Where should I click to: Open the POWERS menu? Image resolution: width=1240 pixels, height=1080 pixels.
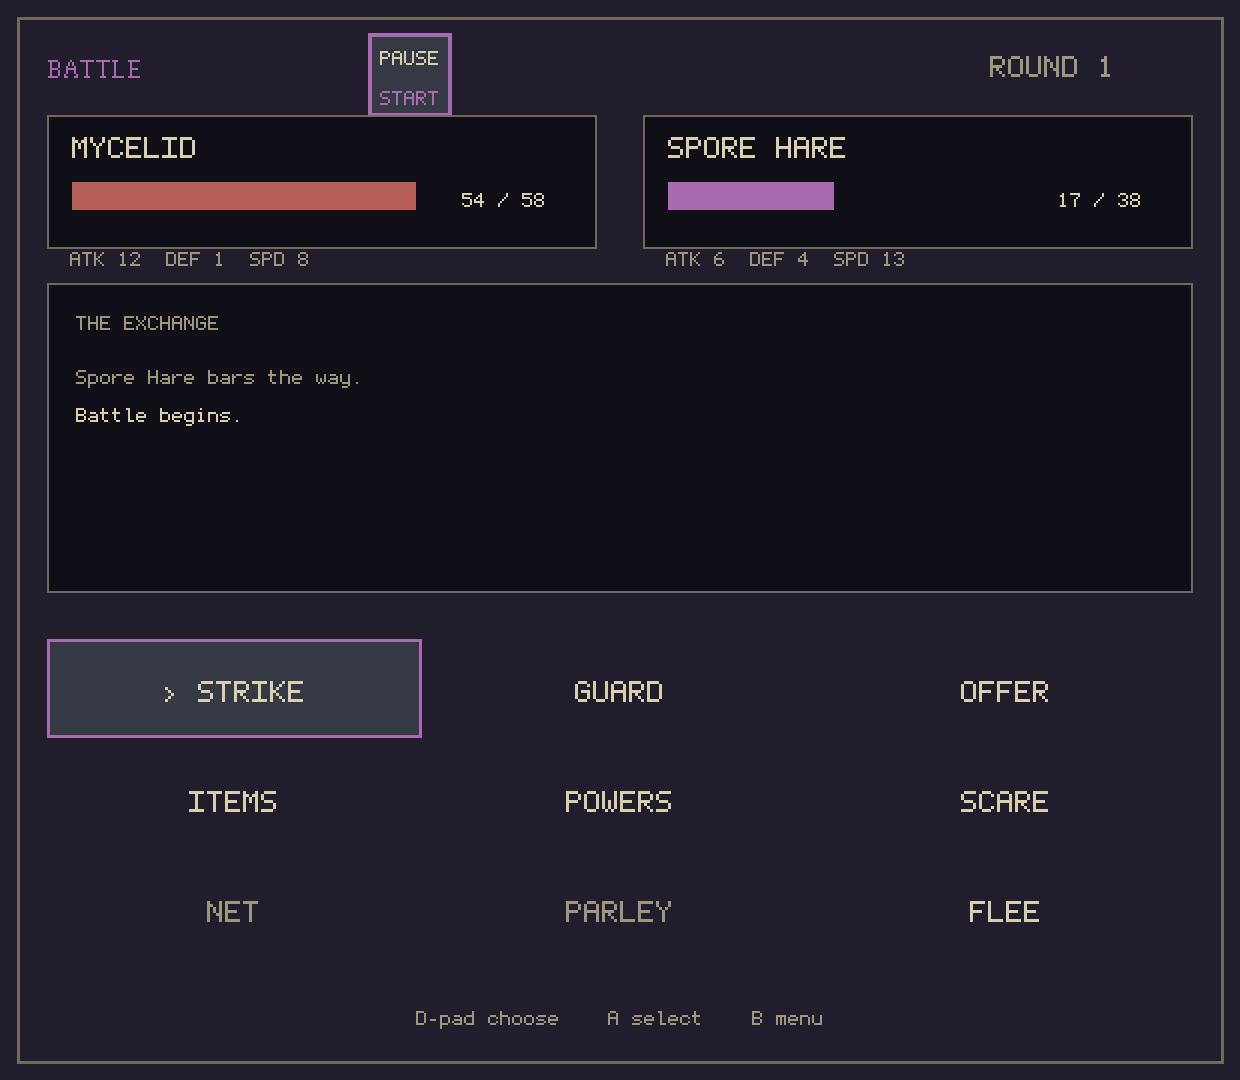point(619,802)
